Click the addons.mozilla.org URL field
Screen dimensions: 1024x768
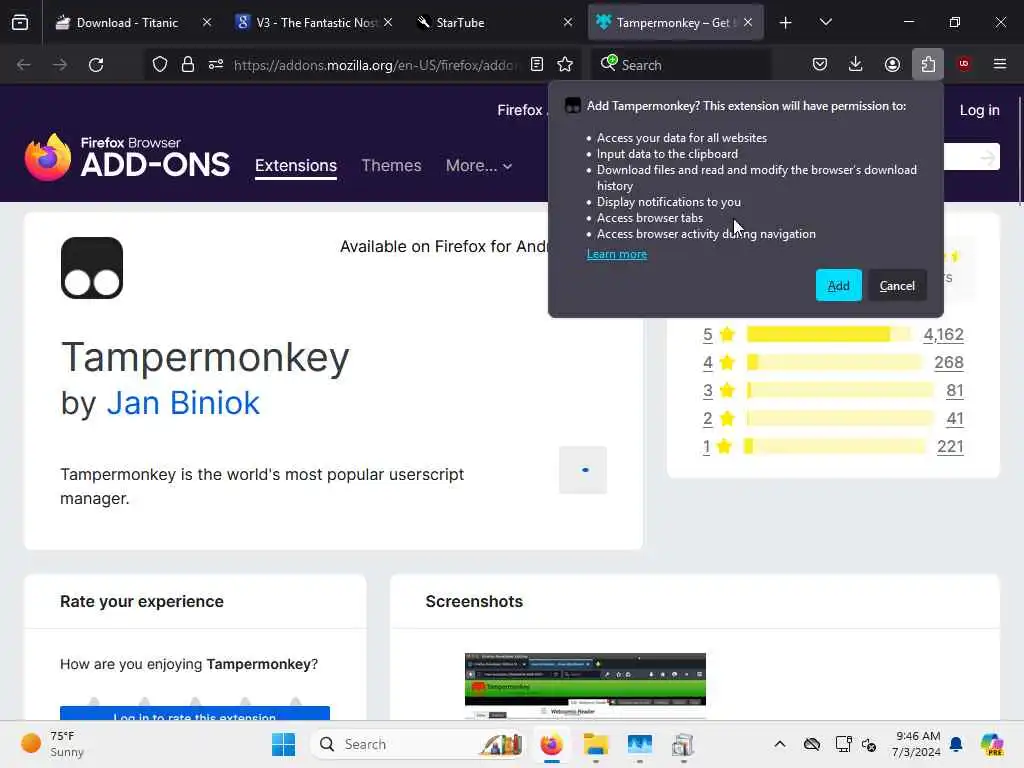[376, 65]
